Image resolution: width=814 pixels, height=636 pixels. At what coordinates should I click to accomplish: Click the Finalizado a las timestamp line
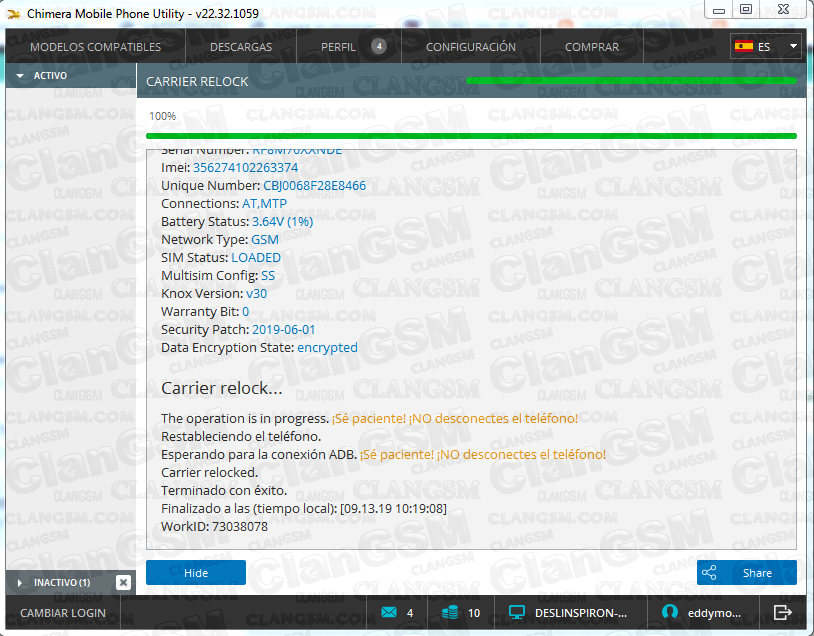point(304,509)
